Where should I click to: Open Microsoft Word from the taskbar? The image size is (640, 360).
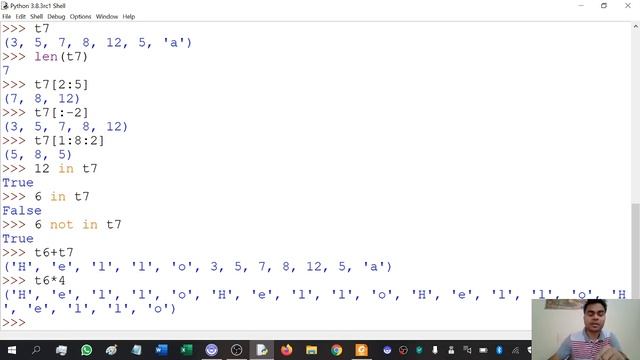click(162, 350)
